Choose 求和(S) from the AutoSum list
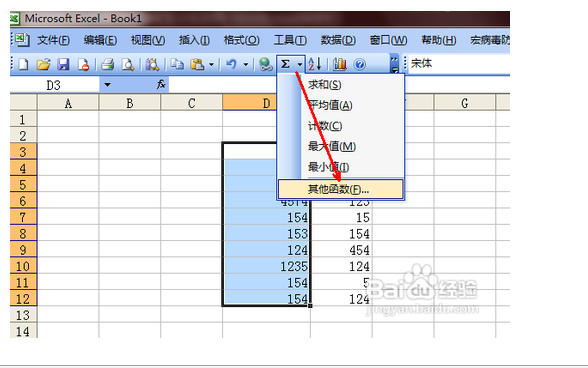The height and width of the screenshot is (368, 588). (x=341, y=85)
